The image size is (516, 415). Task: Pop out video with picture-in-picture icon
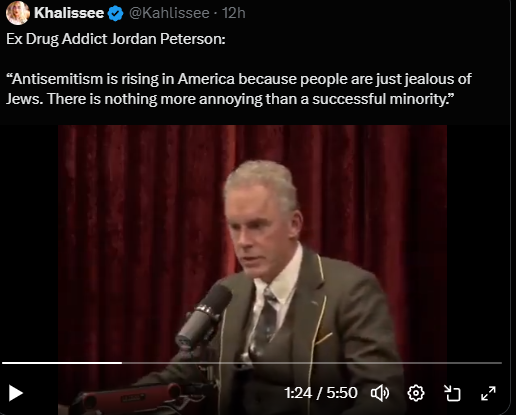tap(452, 393)
